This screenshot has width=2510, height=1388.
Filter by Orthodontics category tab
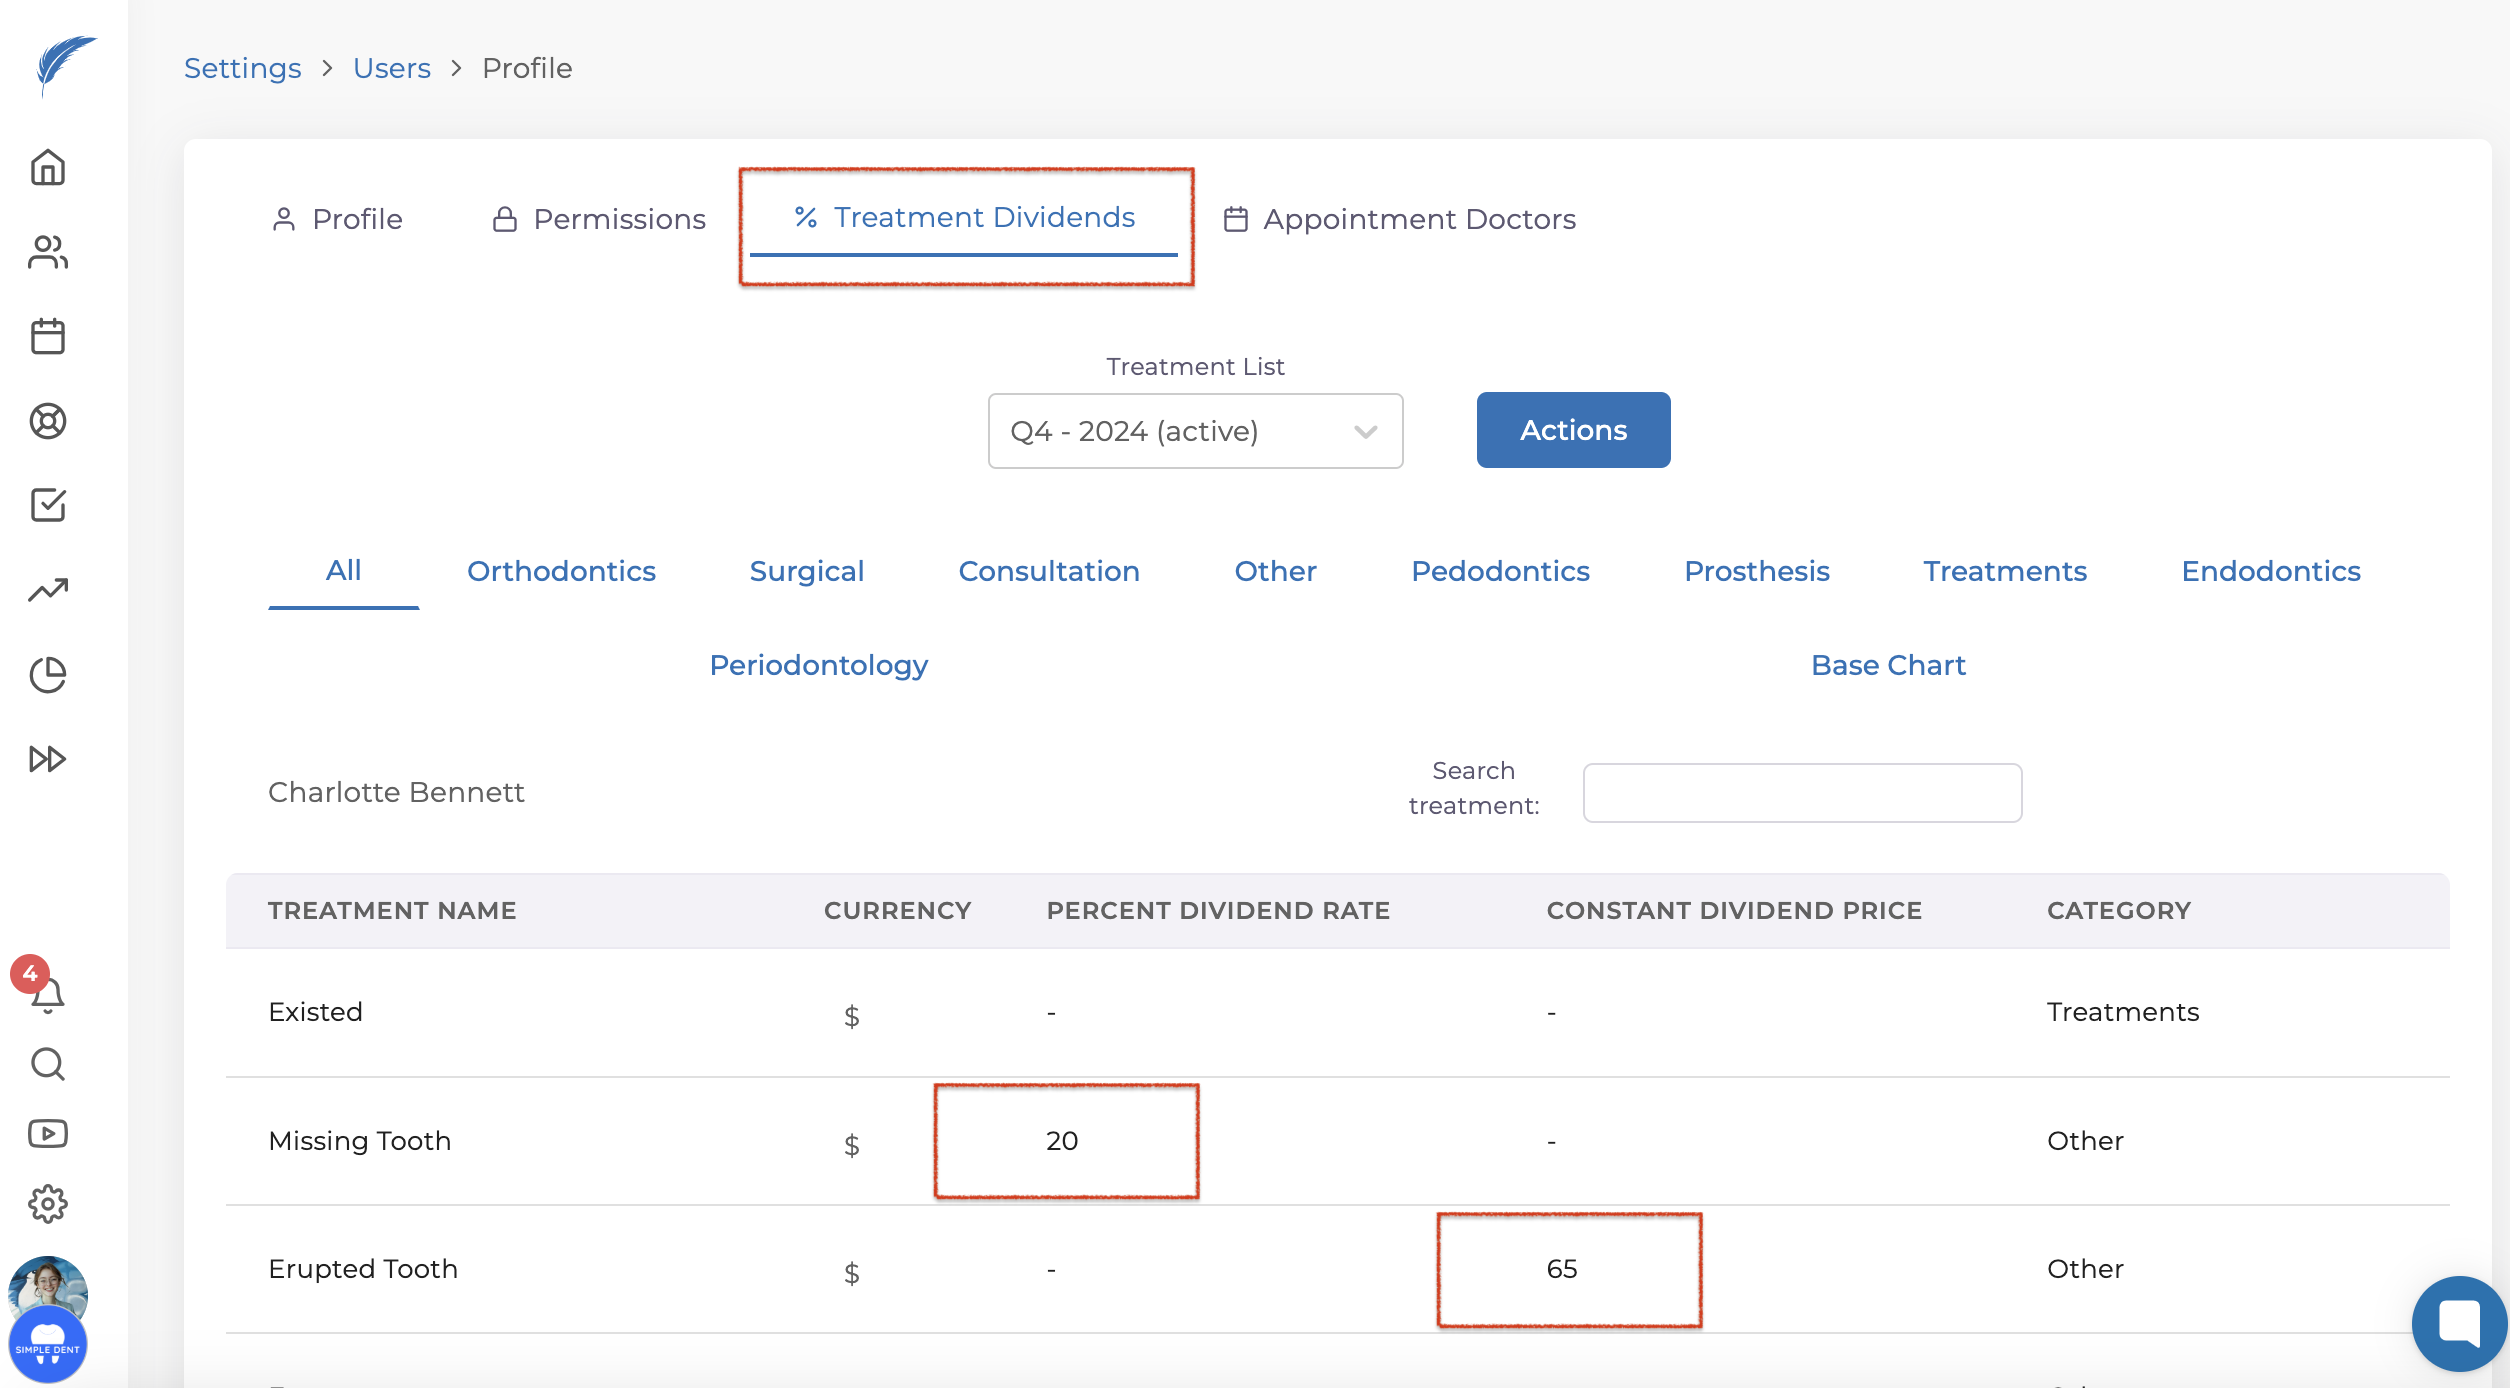561,571
